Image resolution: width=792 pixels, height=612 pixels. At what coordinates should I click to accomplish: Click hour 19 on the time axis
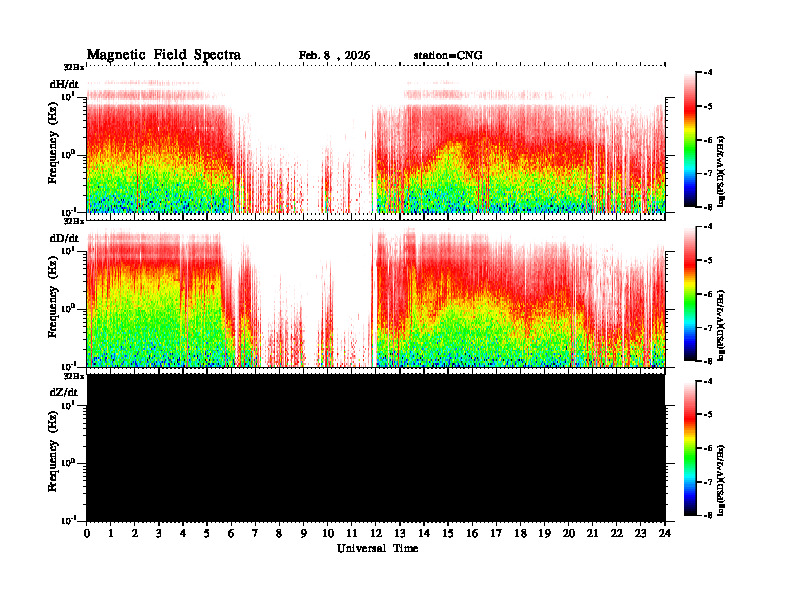pos(544,534)
